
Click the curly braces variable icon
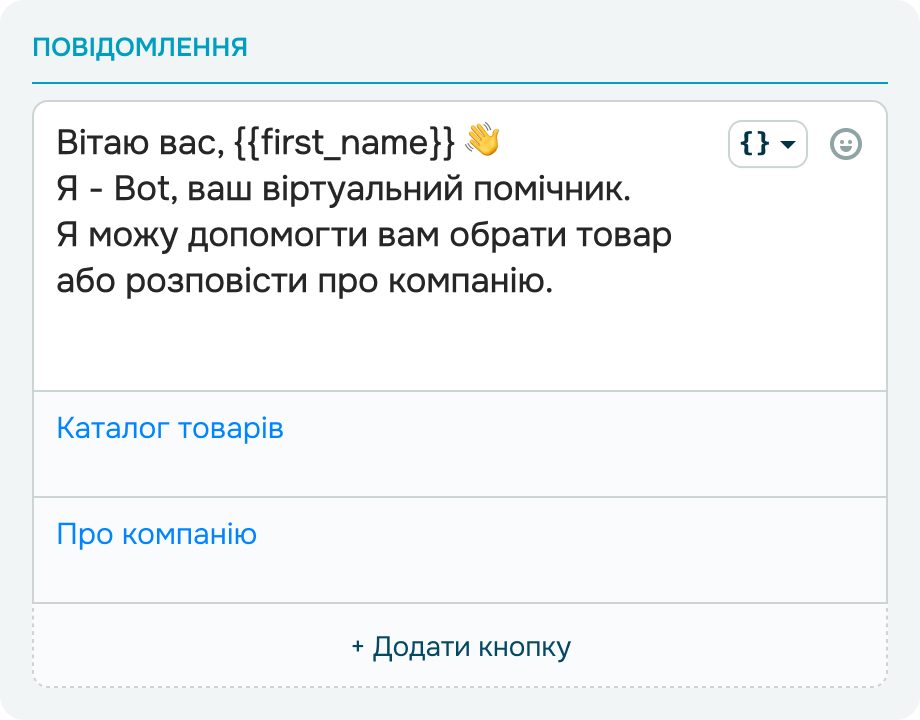point(754,144)
